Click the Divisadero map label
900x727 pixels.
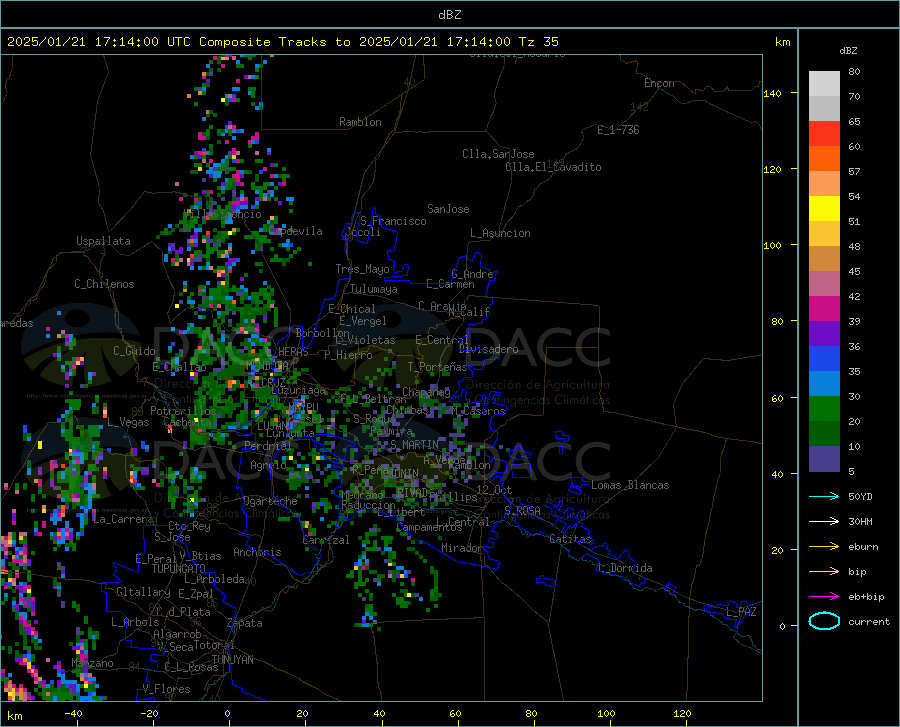tap(488, 349)
